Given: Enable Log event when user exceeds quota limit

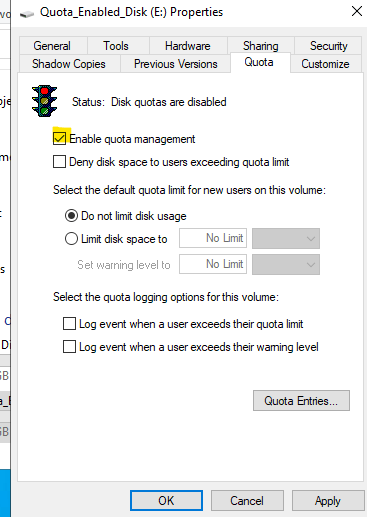Looking at the screenshot, I should point(69,324).
